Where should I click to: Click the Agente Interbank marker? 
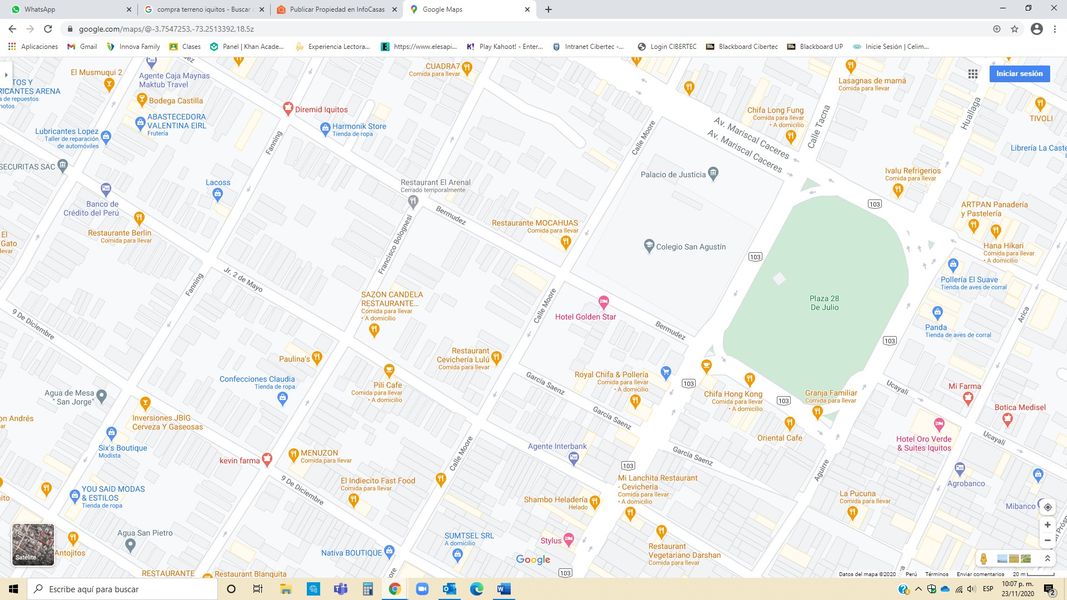click(x=574, y=459)
